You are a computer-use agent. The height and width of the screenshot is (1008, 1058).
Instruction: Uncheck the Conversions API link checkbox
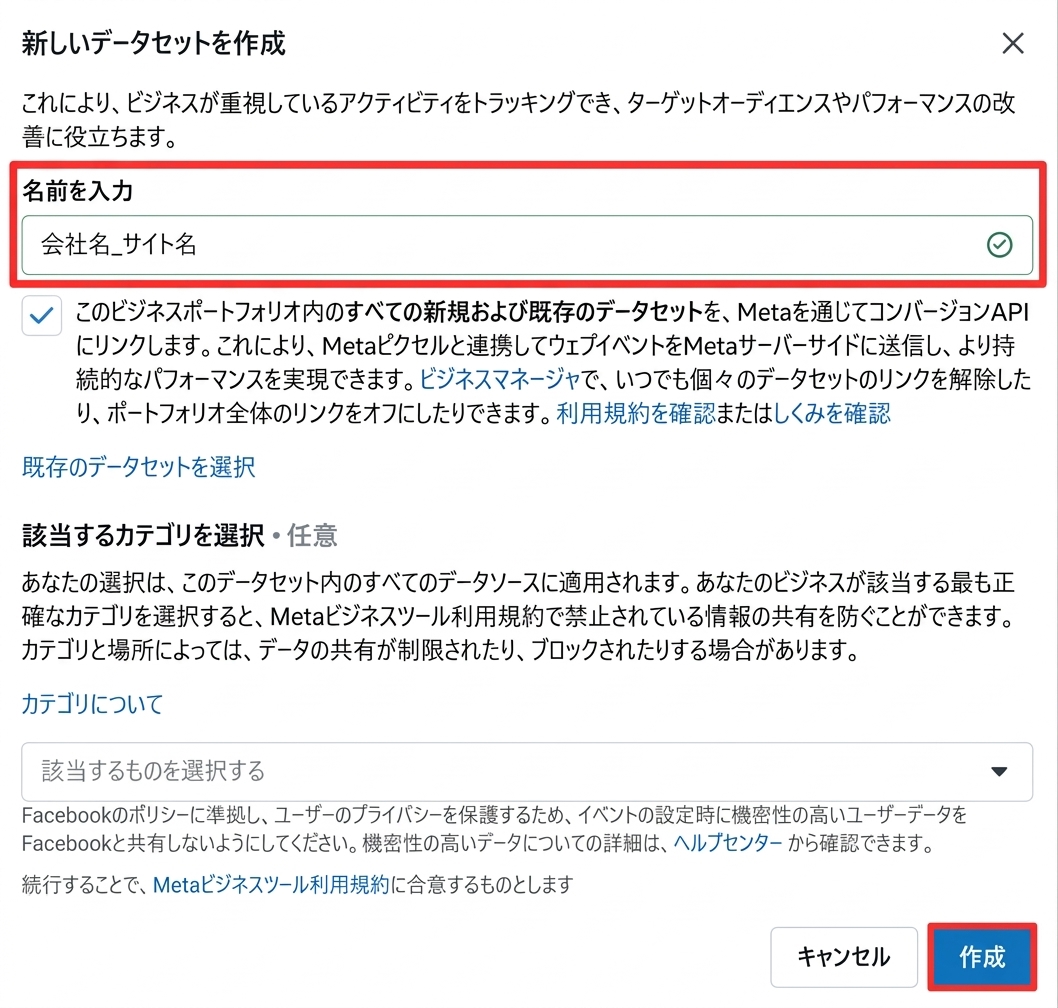(x=42, y=315)
